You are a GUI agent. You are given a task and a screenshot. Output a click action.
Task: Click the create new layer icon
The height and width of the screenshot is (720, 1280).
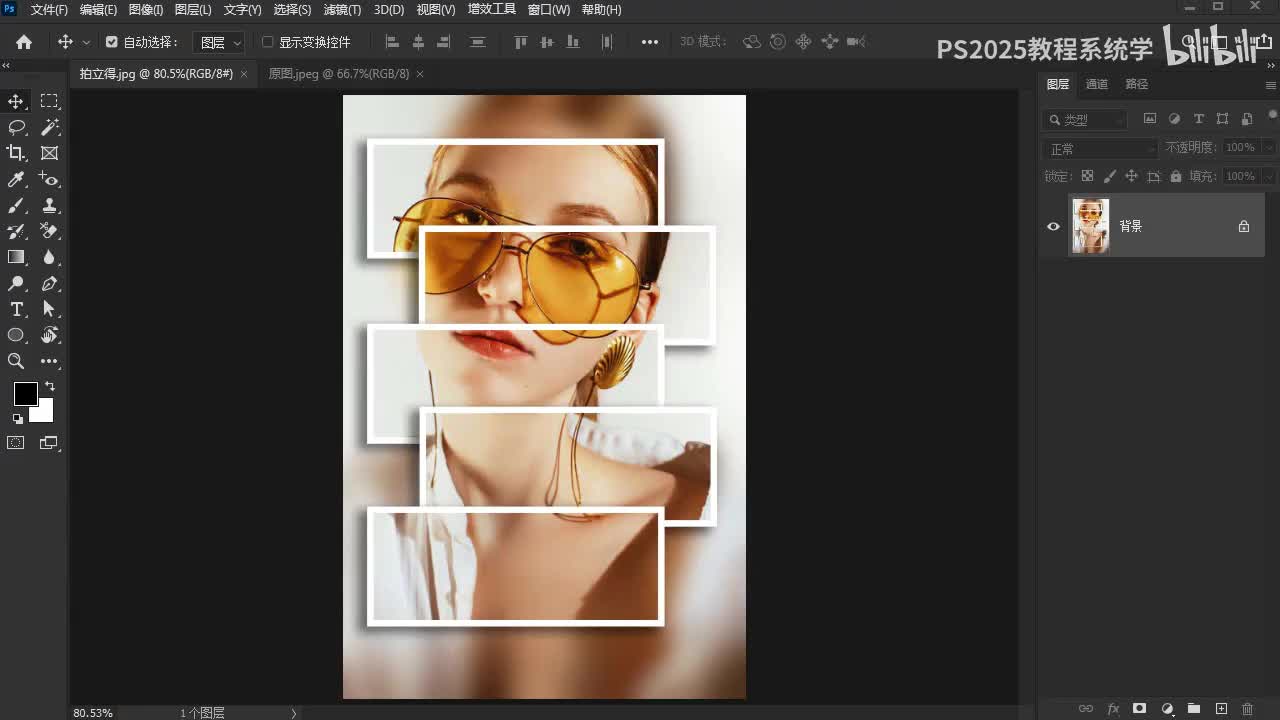pyautogui.click(x=1220, y=709)
